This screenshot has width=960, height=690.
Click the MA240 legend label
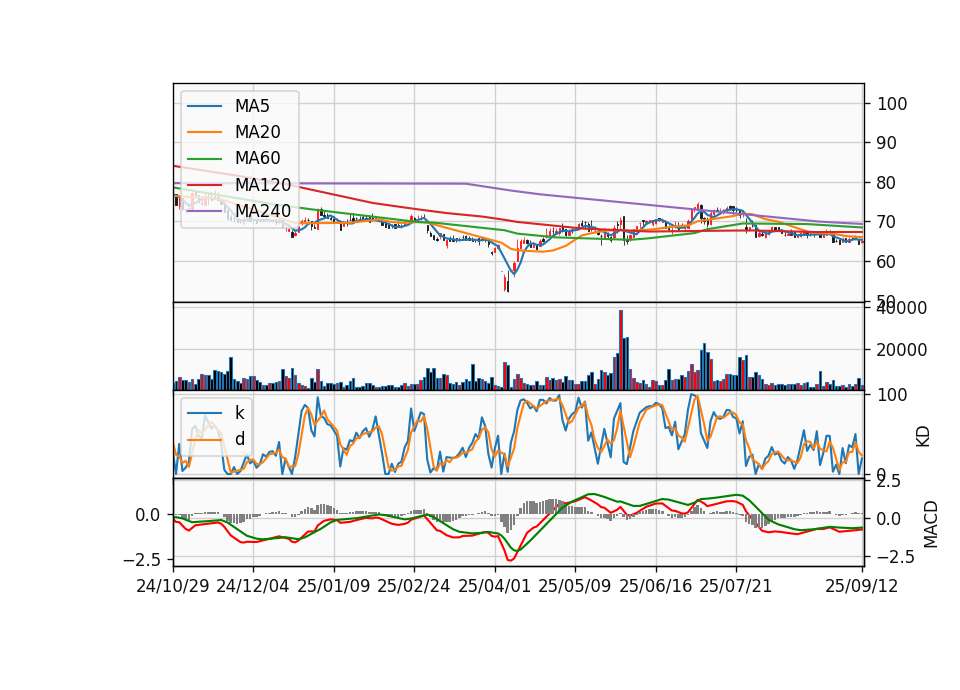click(x=263, y=211)
